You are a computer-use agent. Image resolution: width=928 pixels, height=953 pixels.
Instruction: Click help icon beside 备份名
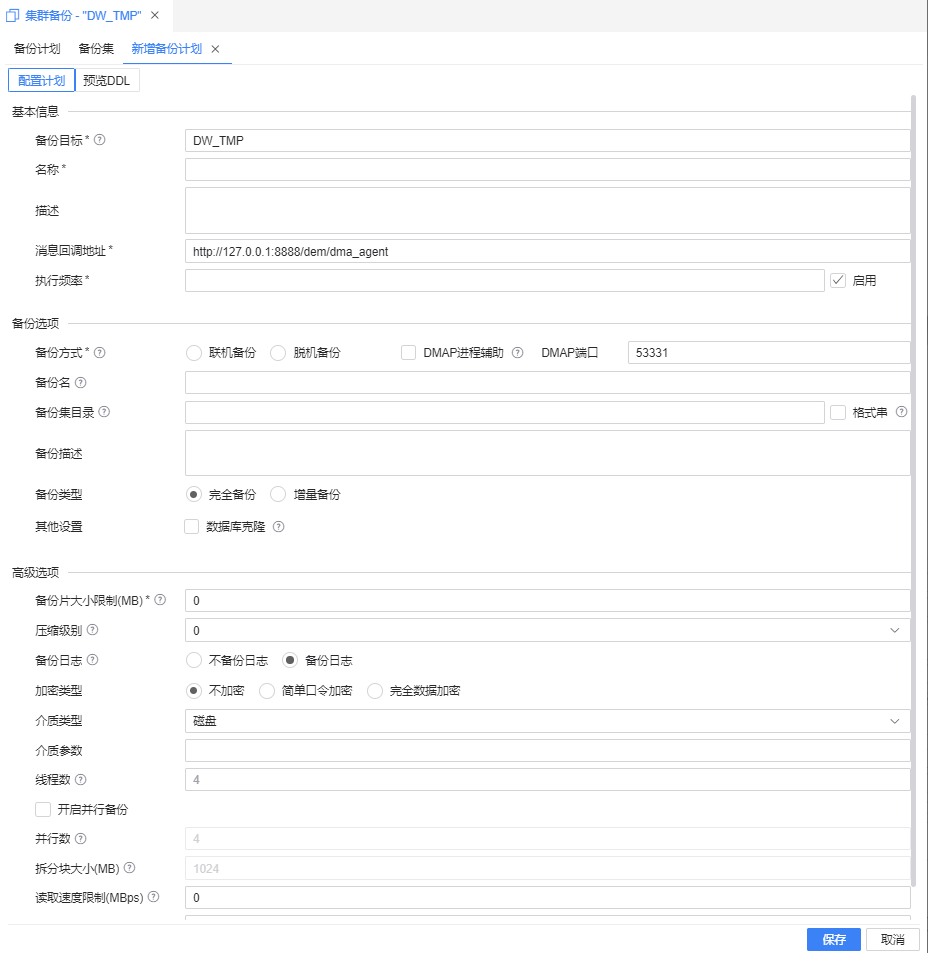80,382
